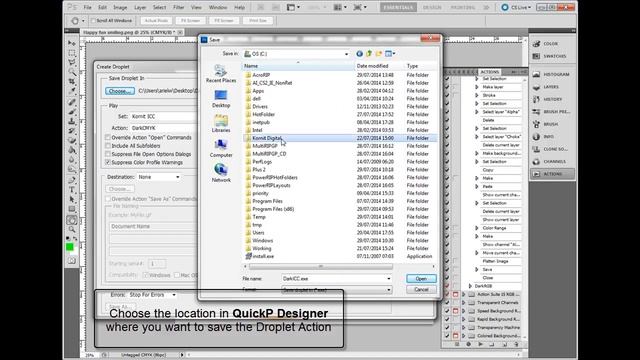Open the Histogram panel icon

tap(536, 74)
